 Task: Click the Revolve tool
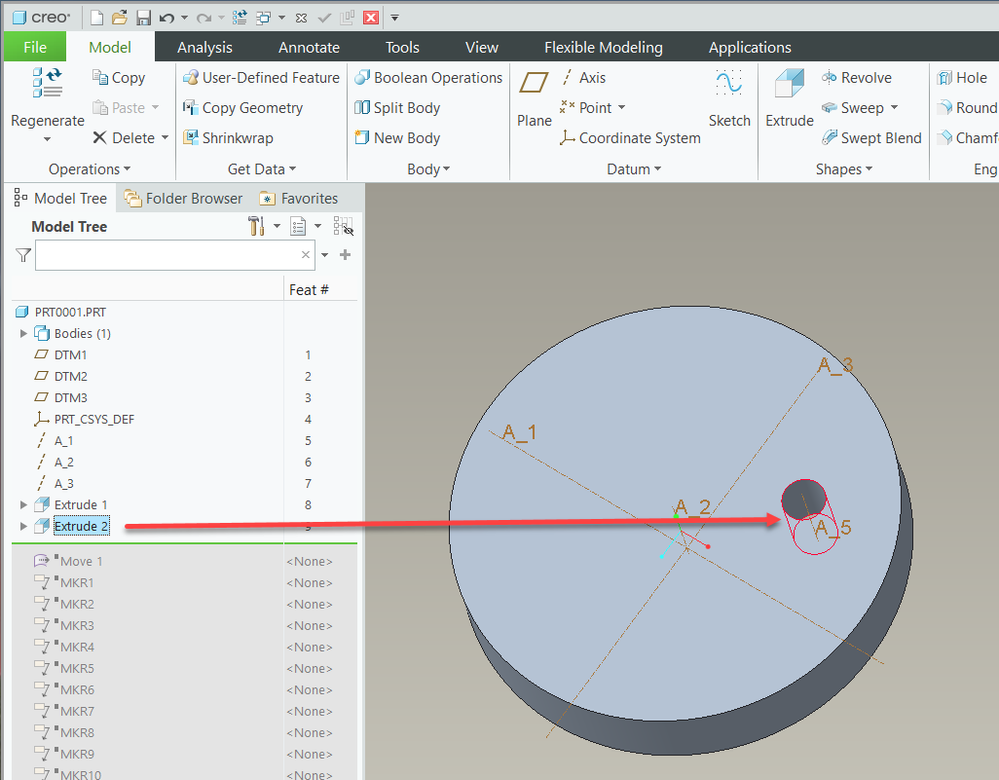(856, 78)
